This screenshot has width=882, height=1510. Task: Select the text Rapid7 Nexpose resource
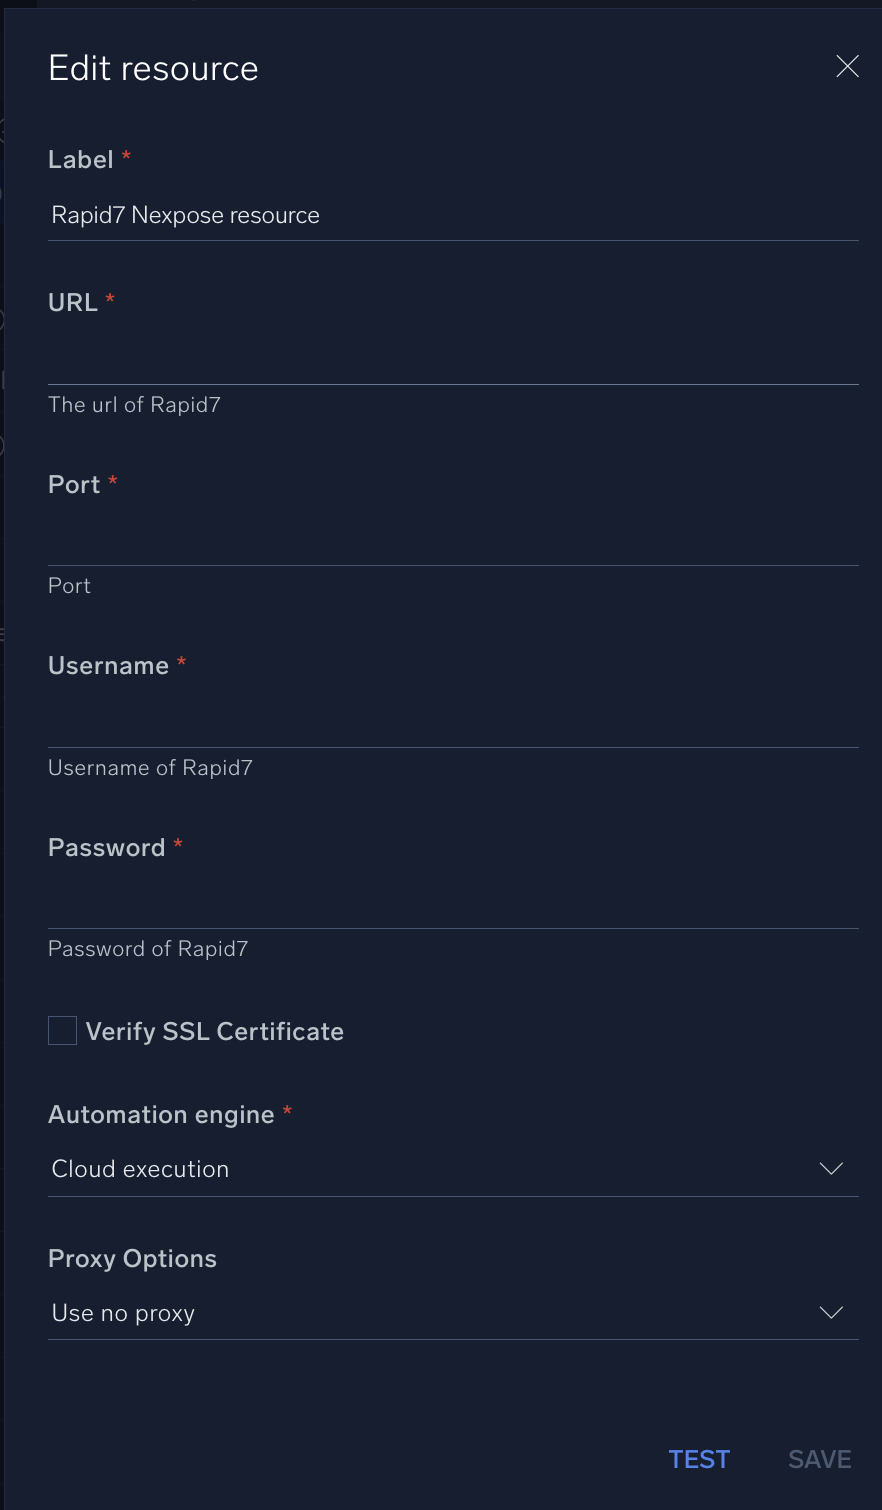point(185,215)
